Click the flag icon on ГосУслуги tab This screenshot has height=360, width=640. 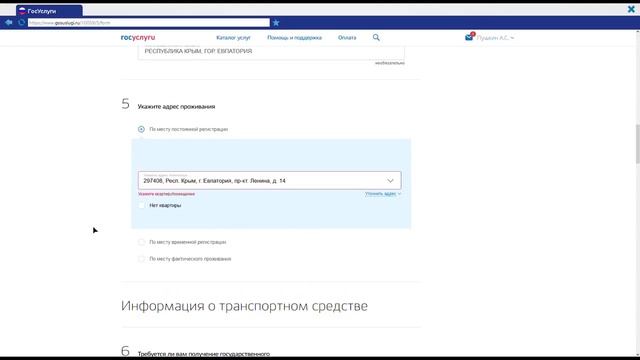pyautogui.click(x=22, y=11)
